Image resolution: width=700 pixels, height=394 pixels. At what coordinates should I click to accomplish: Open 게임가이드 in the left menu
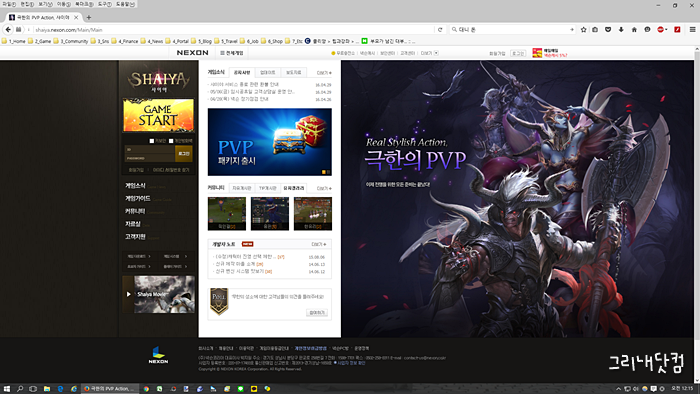[138, 199]
